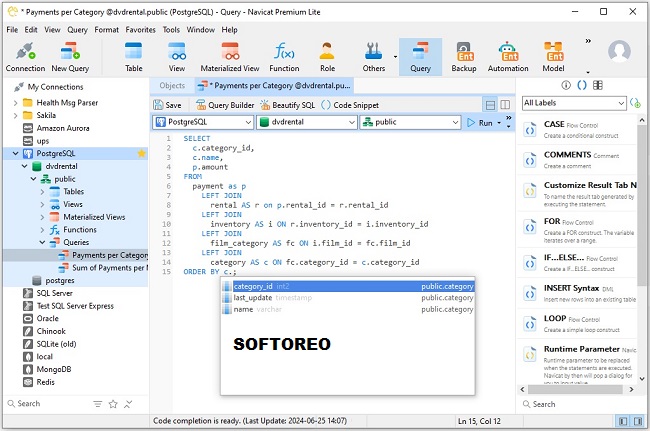Select the Amazon Aurora connection
The height and width of the screenshot is (431, 650).
[x=63, y=128]
